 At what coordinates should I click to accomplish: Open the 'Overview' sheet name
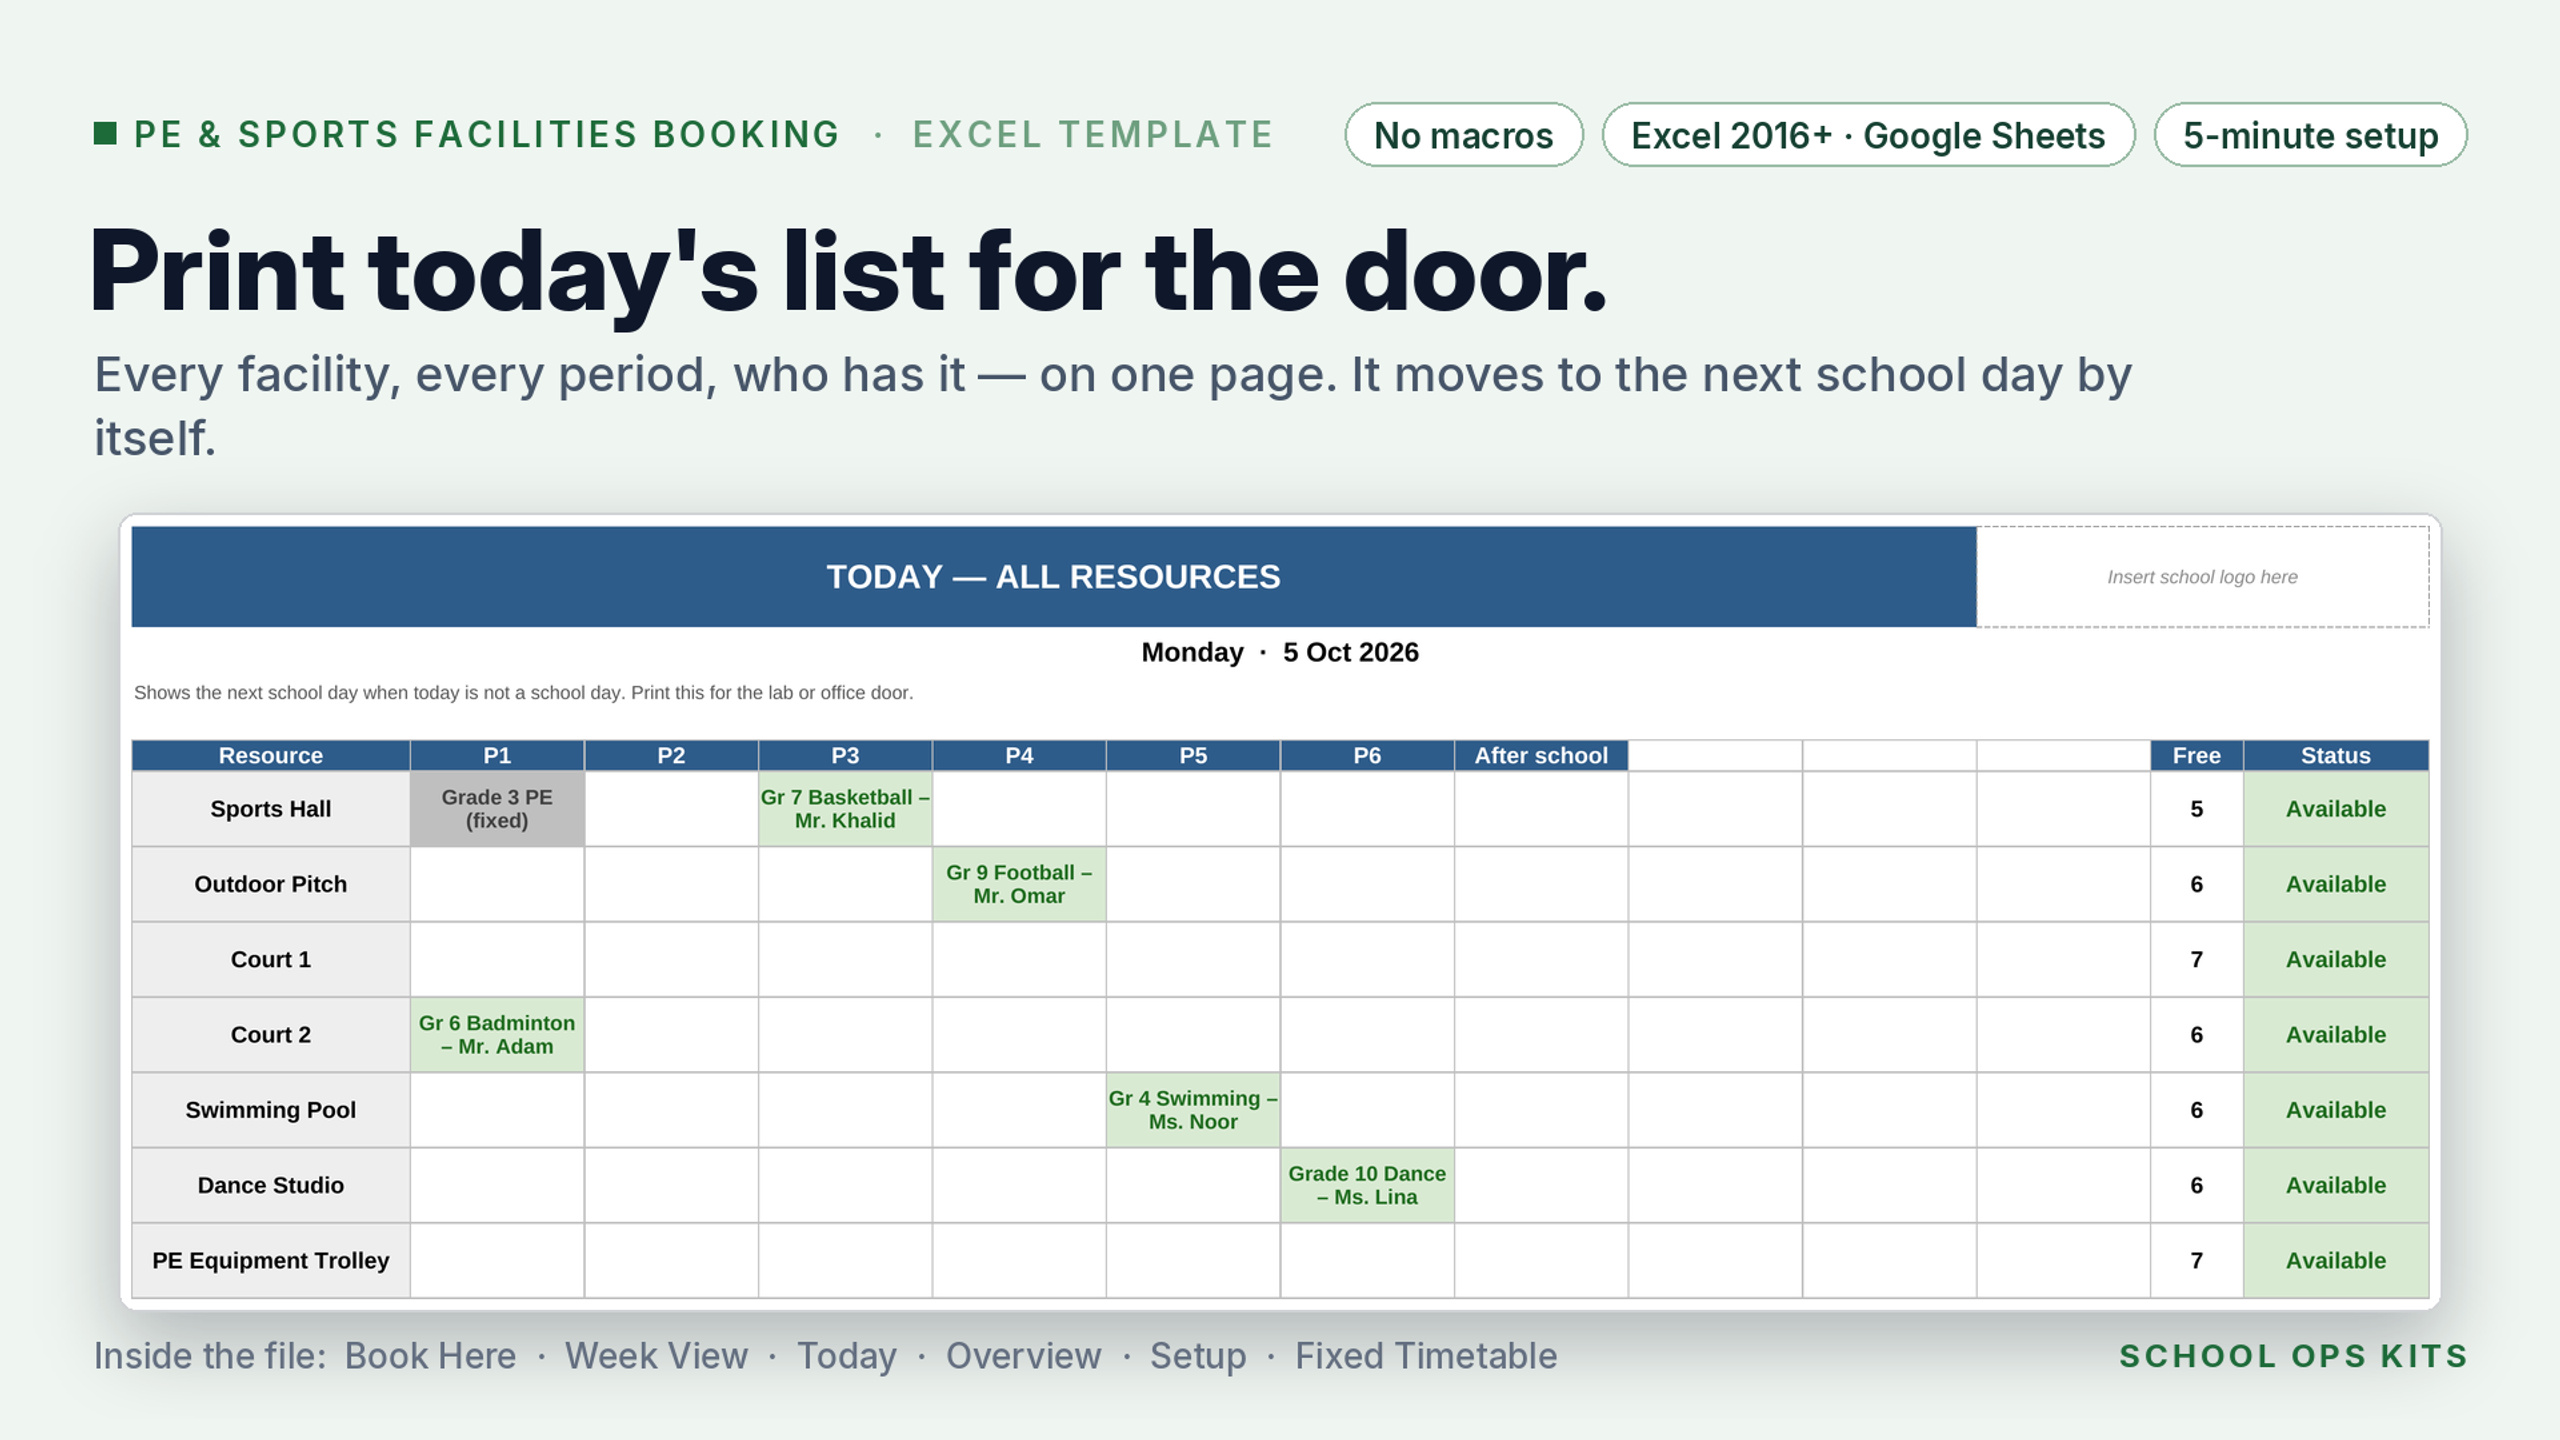(x=1023, y=1356)
